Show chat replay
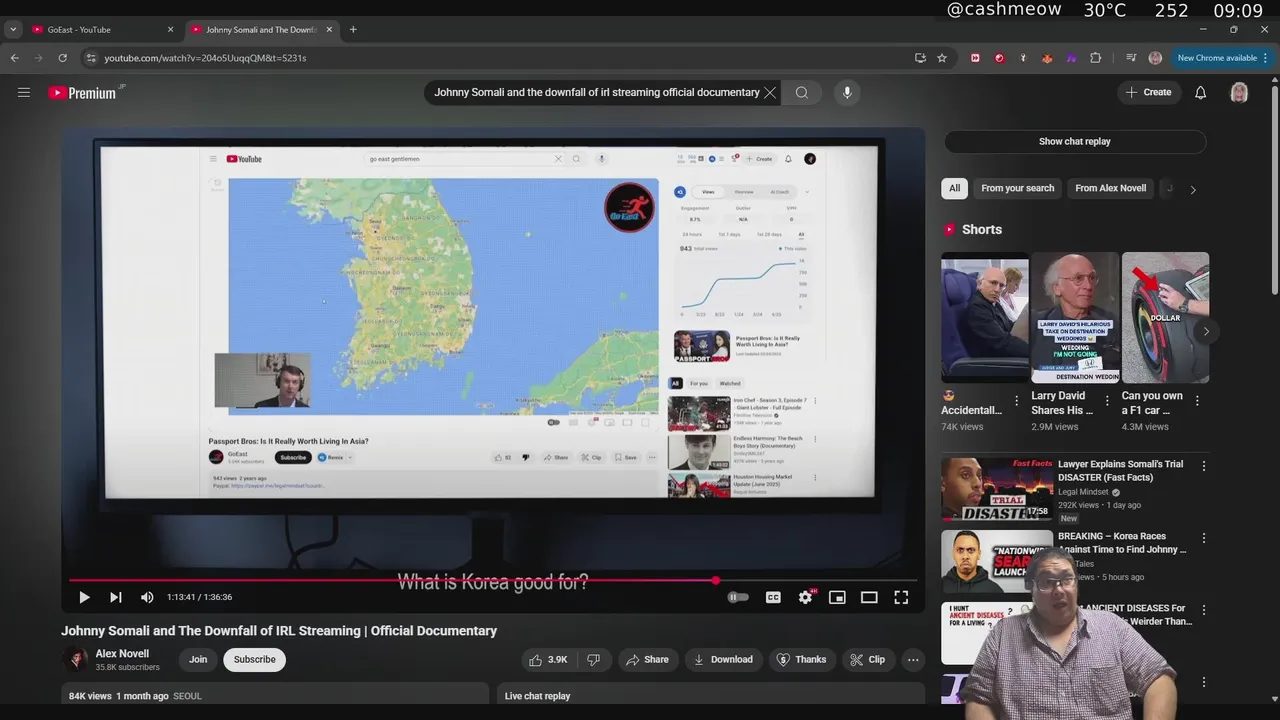Image resolution: width=1280 pixels, height=720 pixels. 1075,141
